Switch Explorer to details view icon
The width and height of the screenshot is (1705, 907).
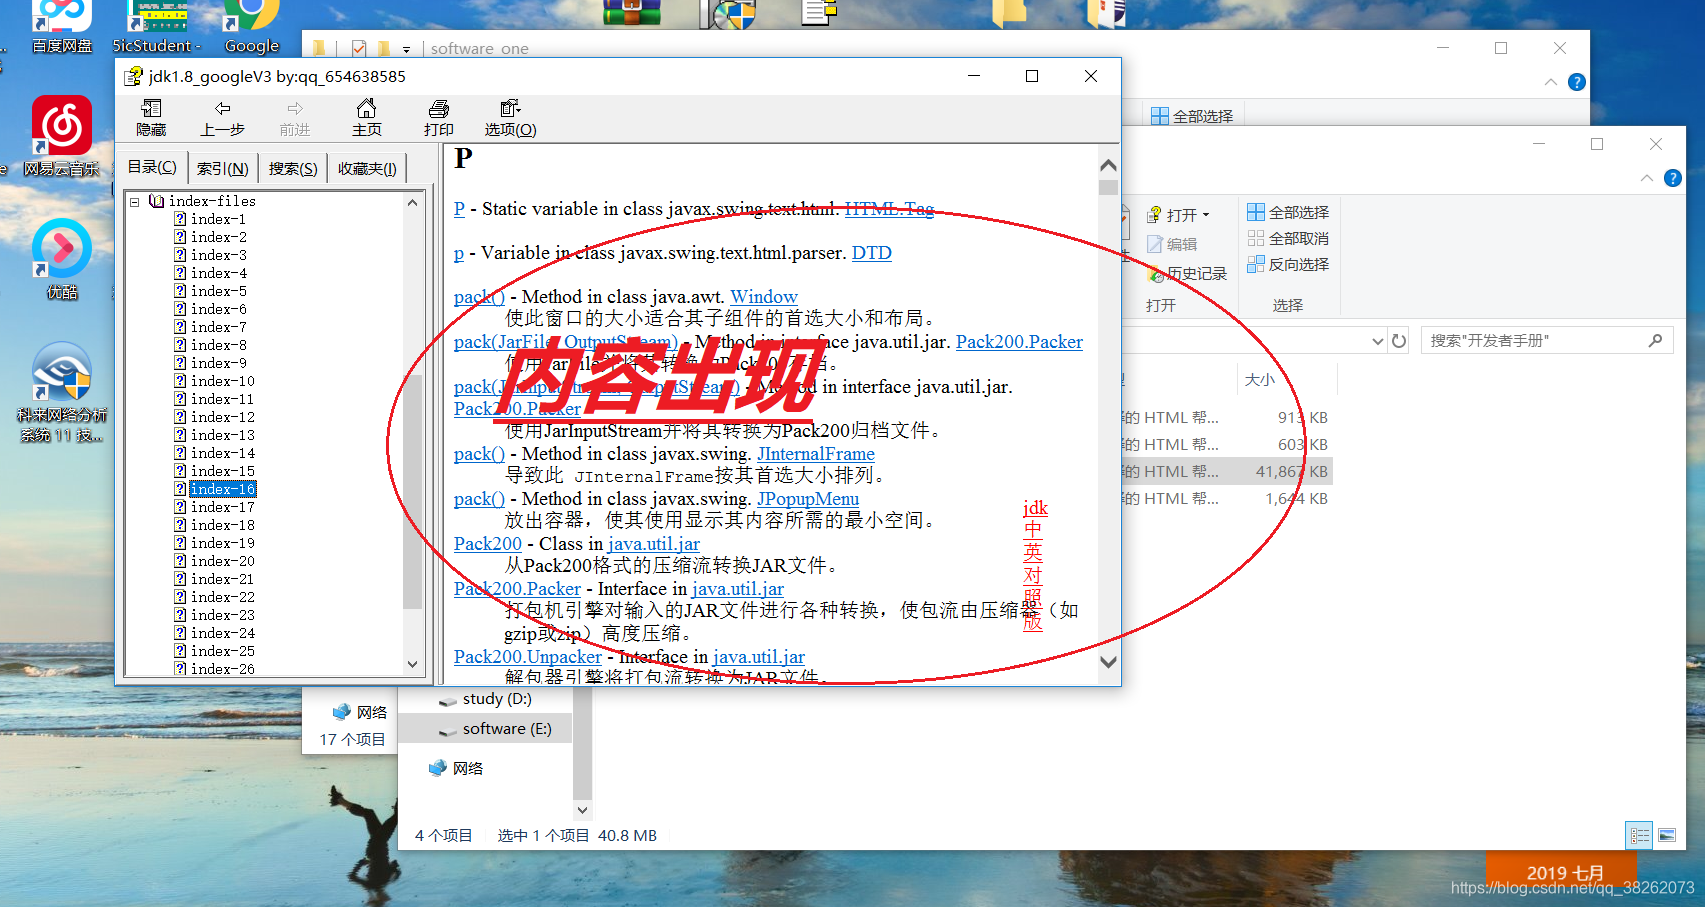1640,835
